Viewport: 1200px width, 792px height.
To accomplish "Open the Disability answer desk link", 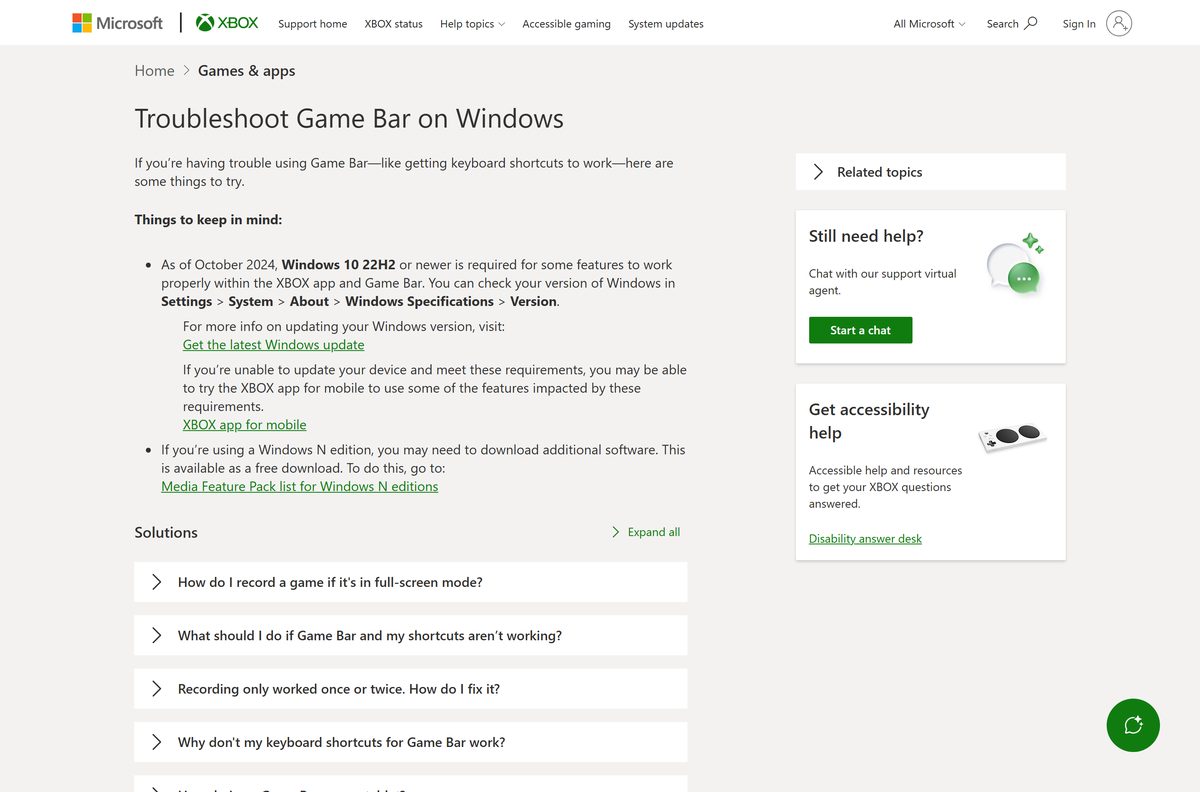I will pyautogui.click(x=865, y=539).
